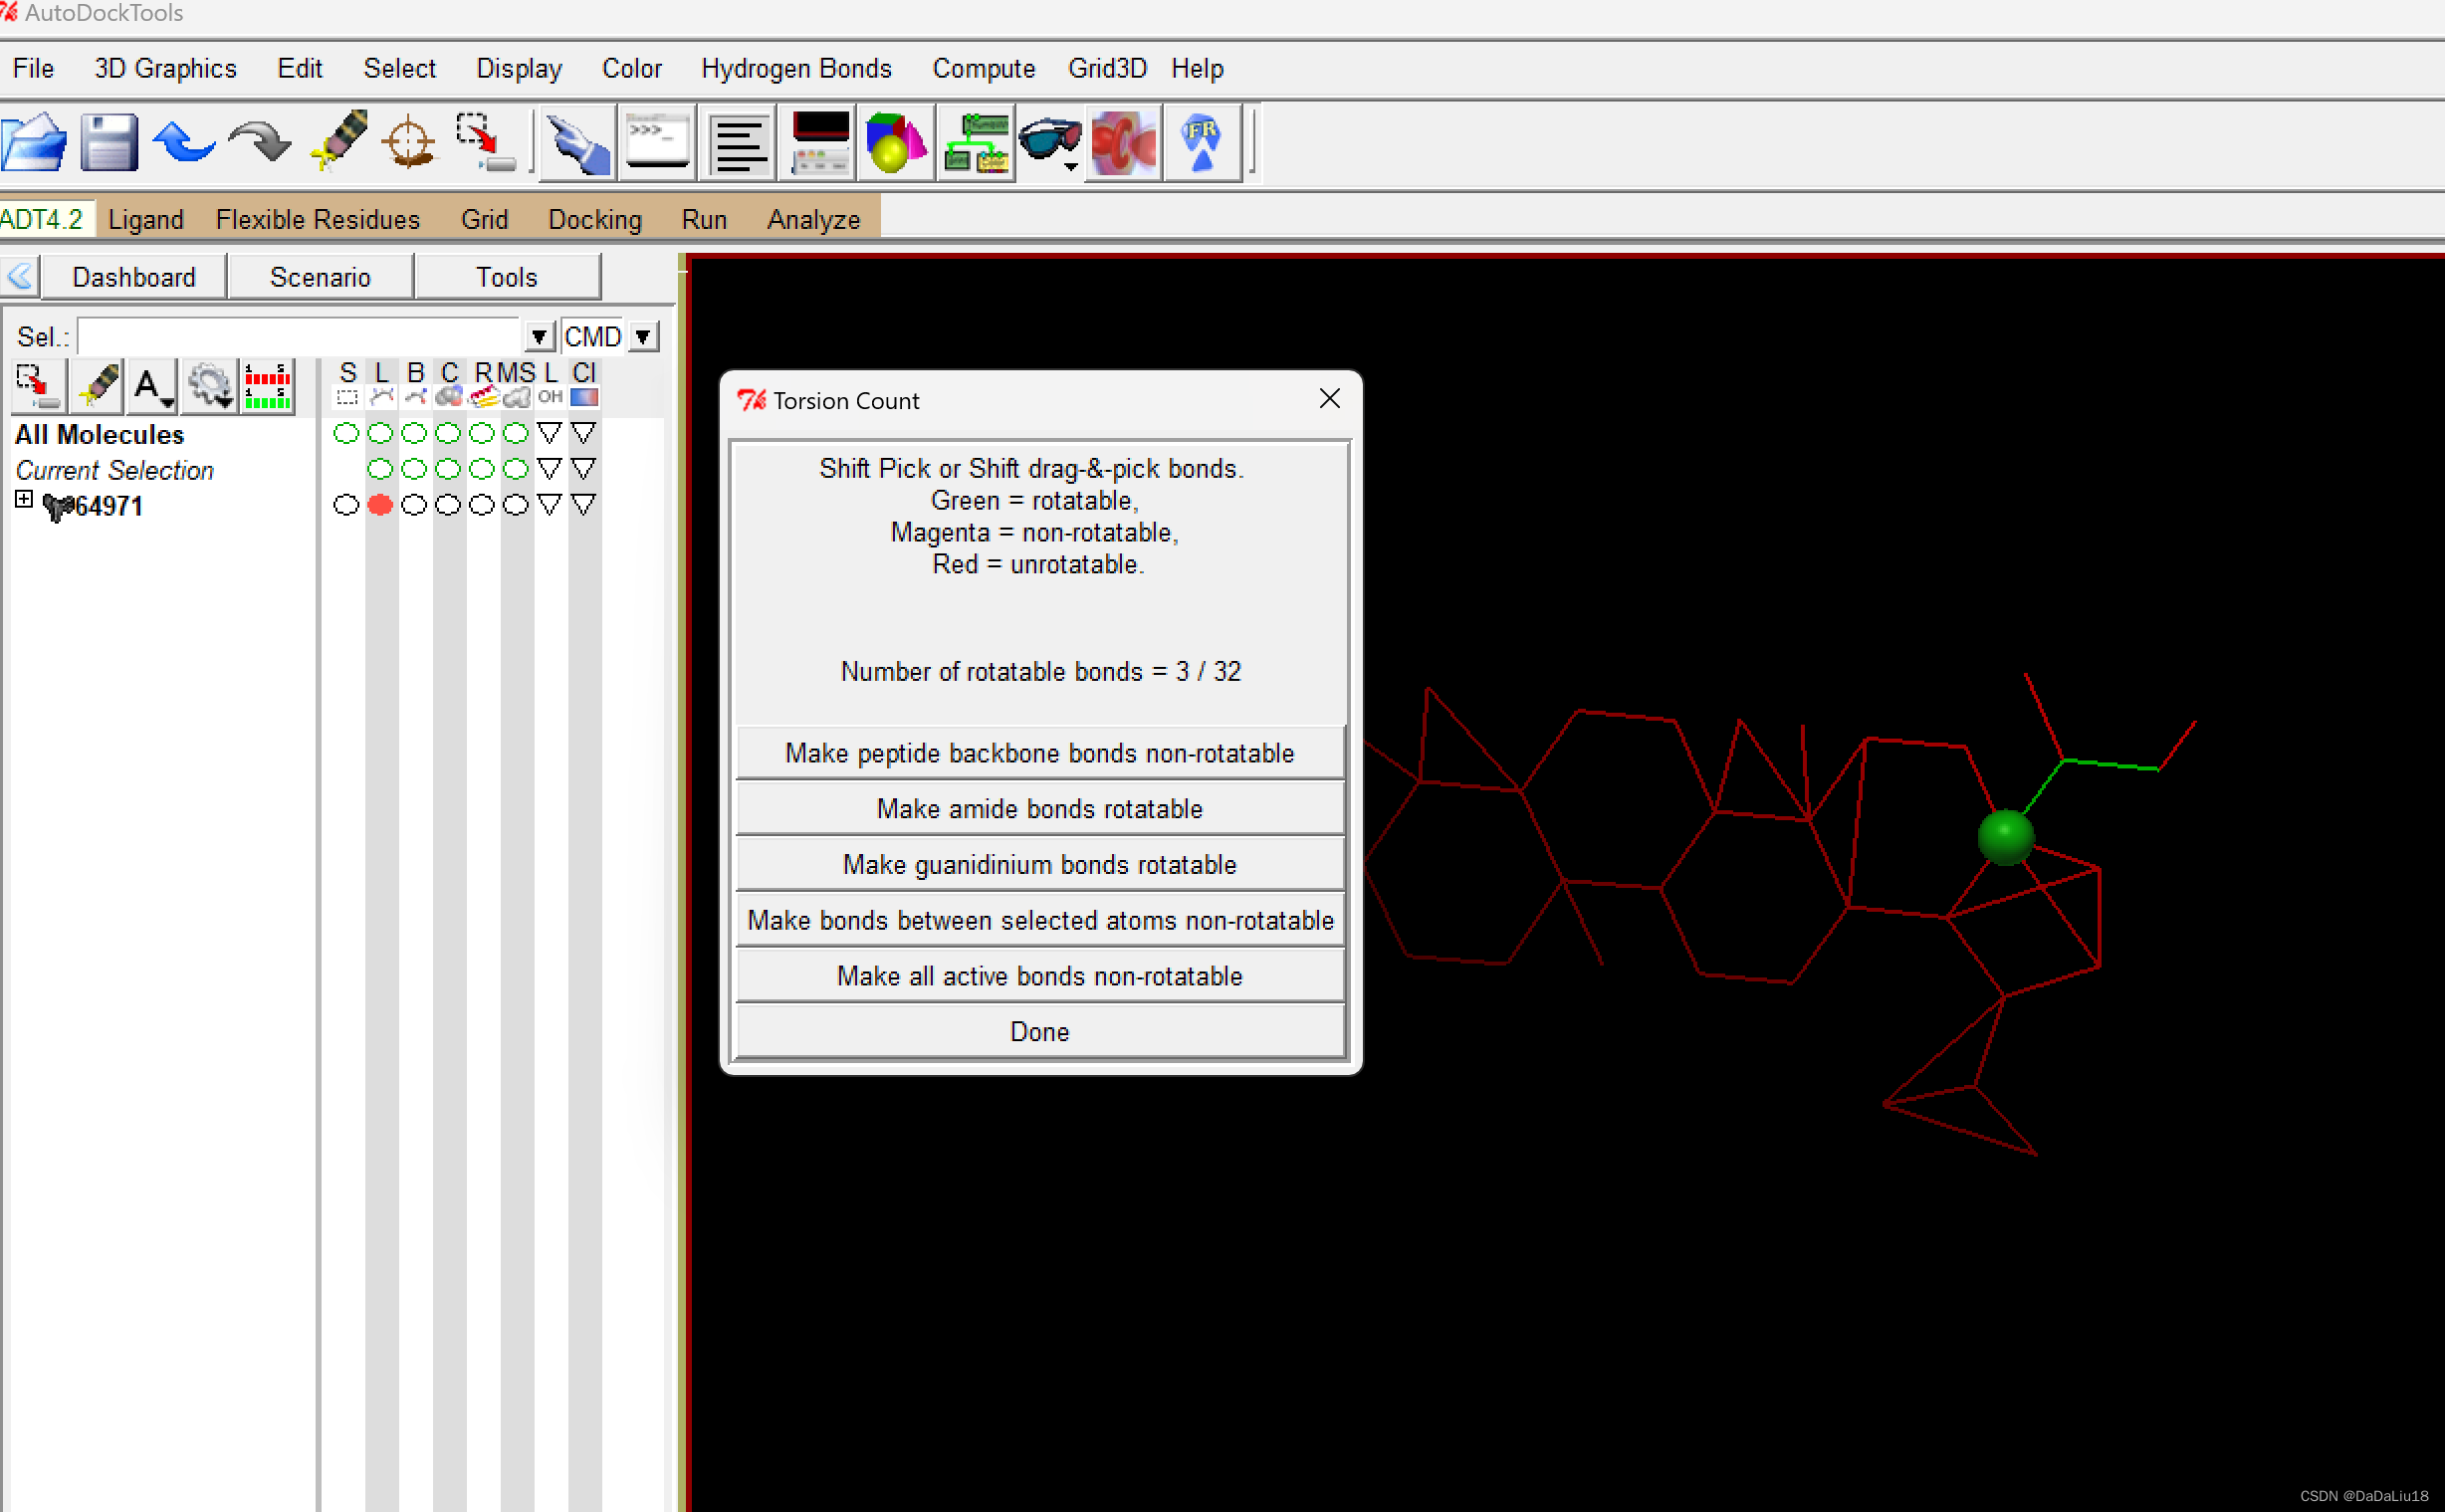Open label triangle menu for 64971
Screen dimensions: 2445x1512
pyautogui.click(x=549, y=505)
